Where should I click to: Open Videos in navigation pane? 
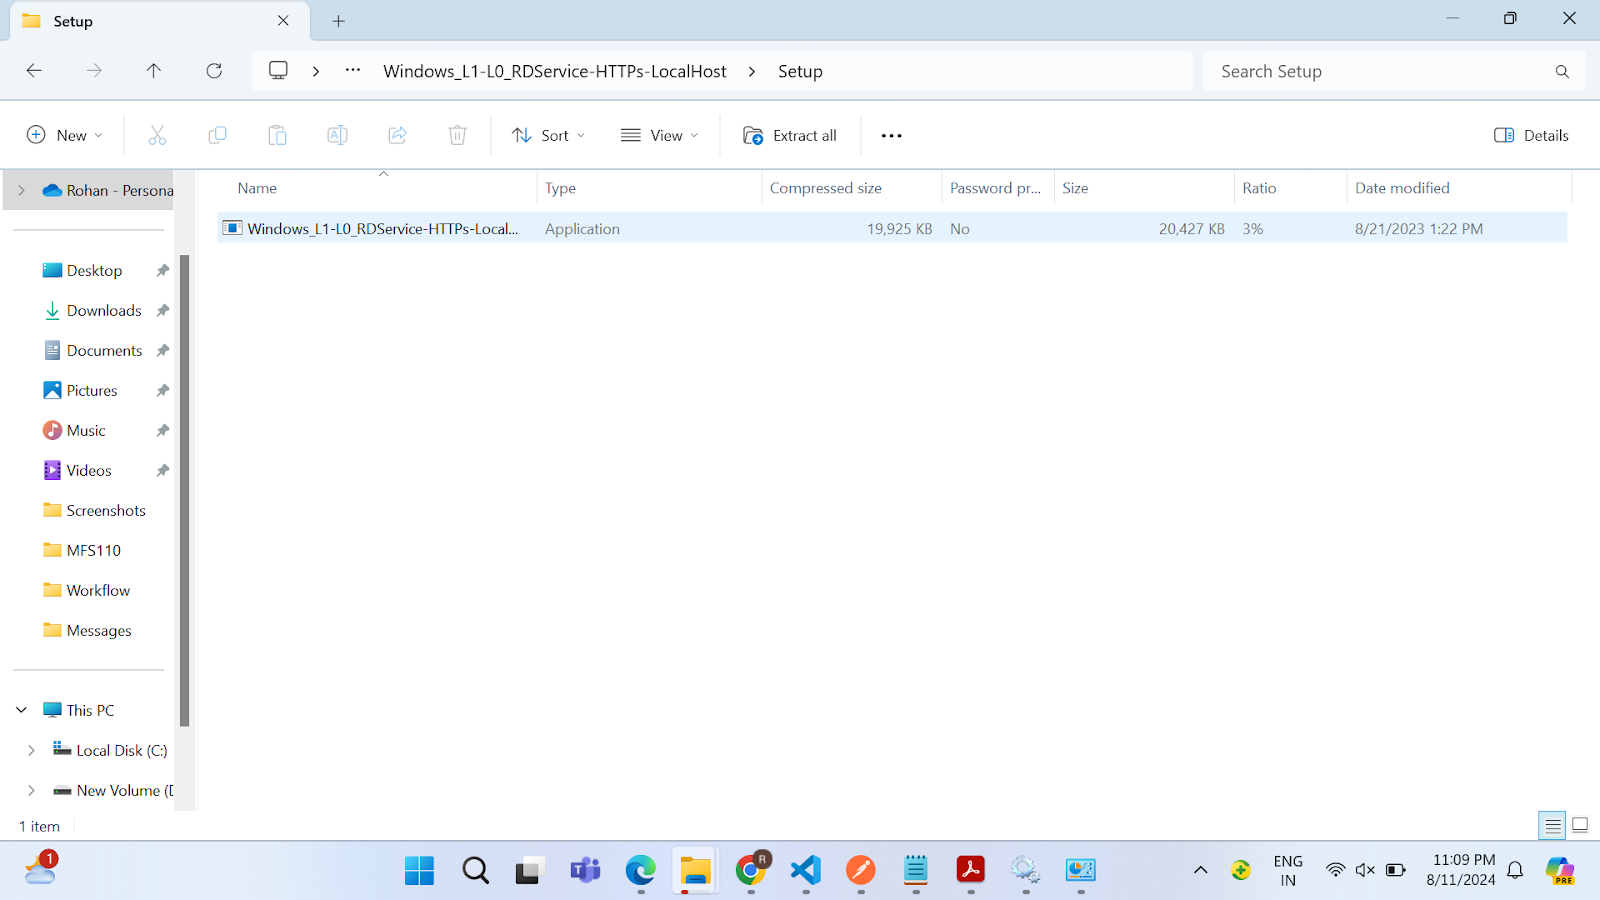(x=89, y=470)
